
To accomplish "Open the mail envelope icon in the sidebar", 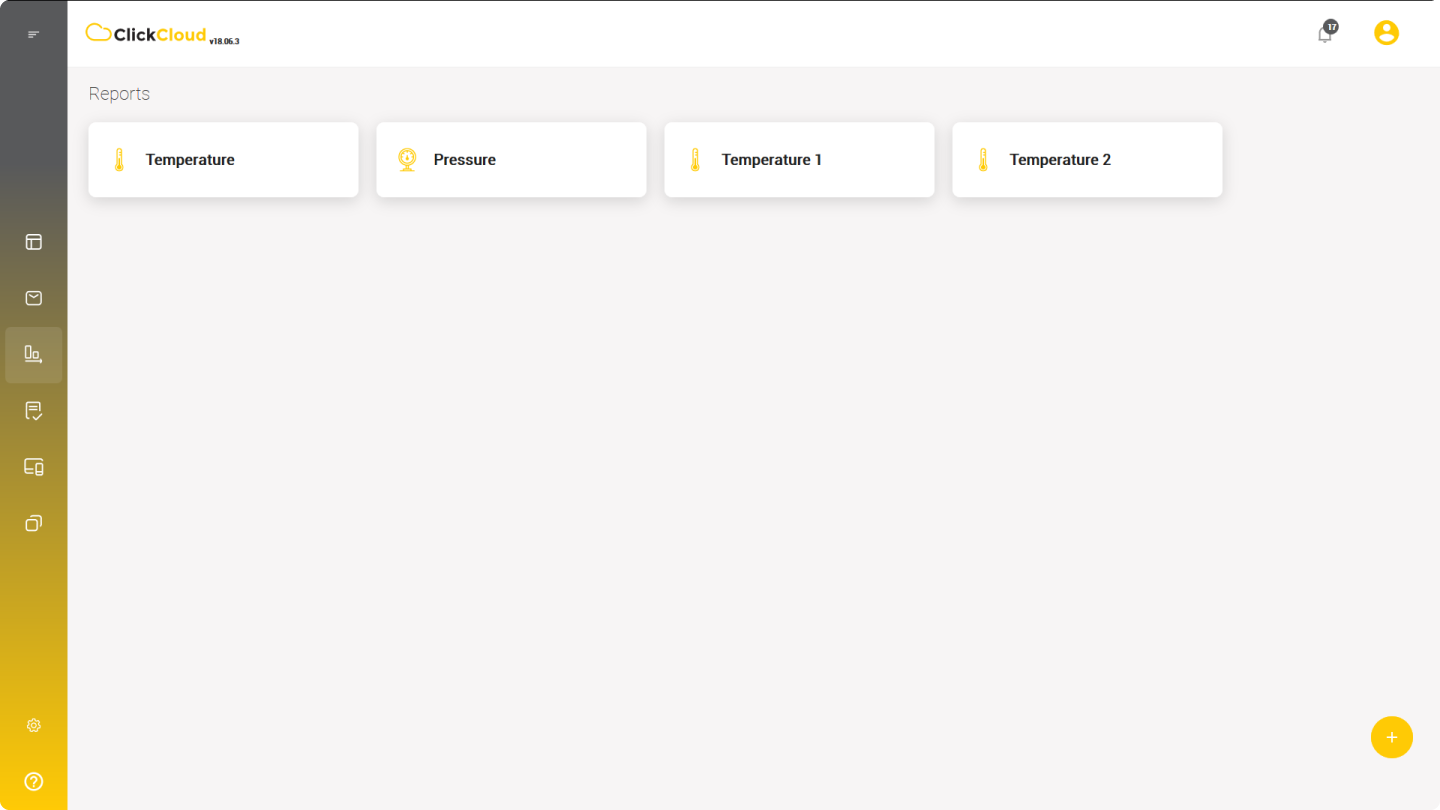I will click(x=33, y=298).
